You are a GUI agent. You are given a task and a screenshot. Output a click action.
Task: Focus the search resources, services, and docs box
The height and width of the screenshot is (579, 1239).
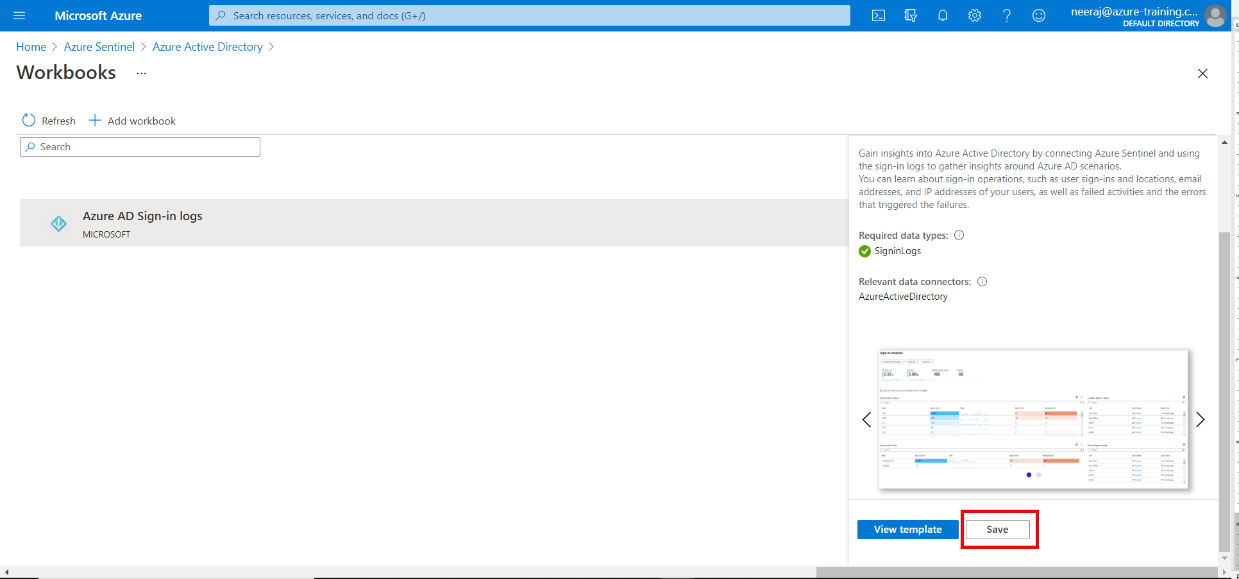(x=529, y=16)
